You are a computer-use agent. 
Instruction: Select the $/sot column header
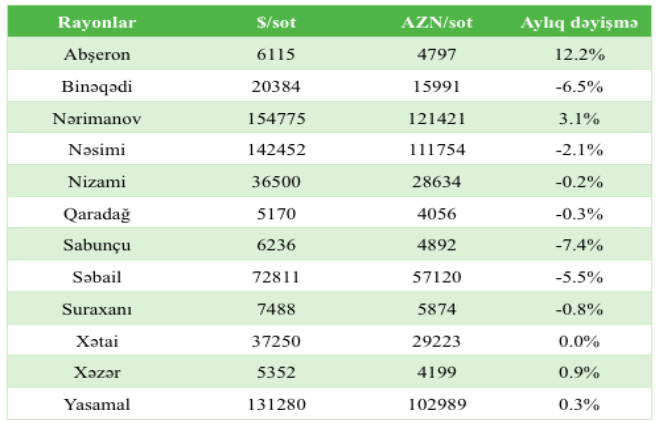click(276, 21)
